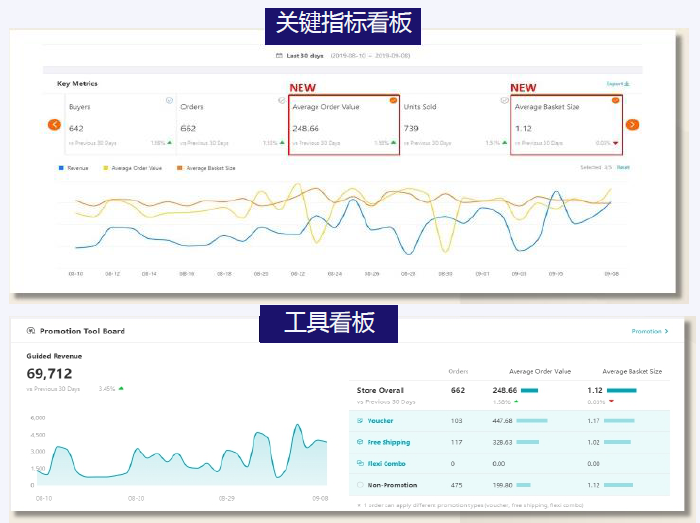Click the Store Overall 1.12 progress bar

621,390
